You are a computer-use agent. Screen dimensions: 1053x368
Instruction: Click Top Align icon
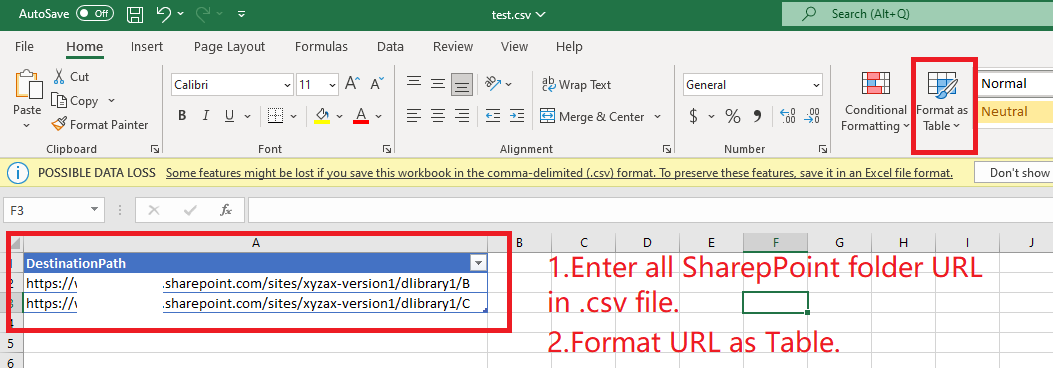pyautogui.click(x=414, y=83)
